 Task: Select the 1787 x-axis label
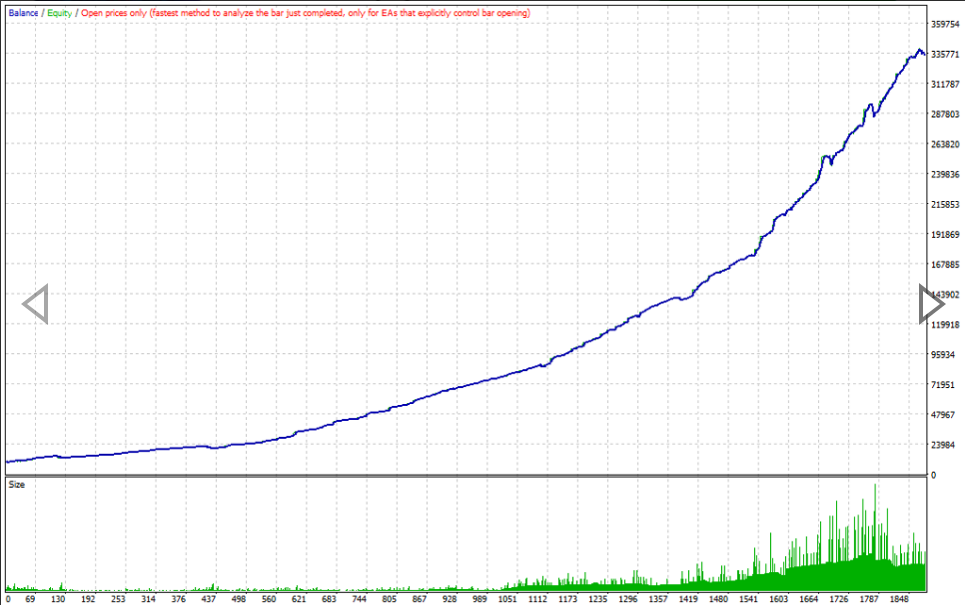click(x=870, y=599)
